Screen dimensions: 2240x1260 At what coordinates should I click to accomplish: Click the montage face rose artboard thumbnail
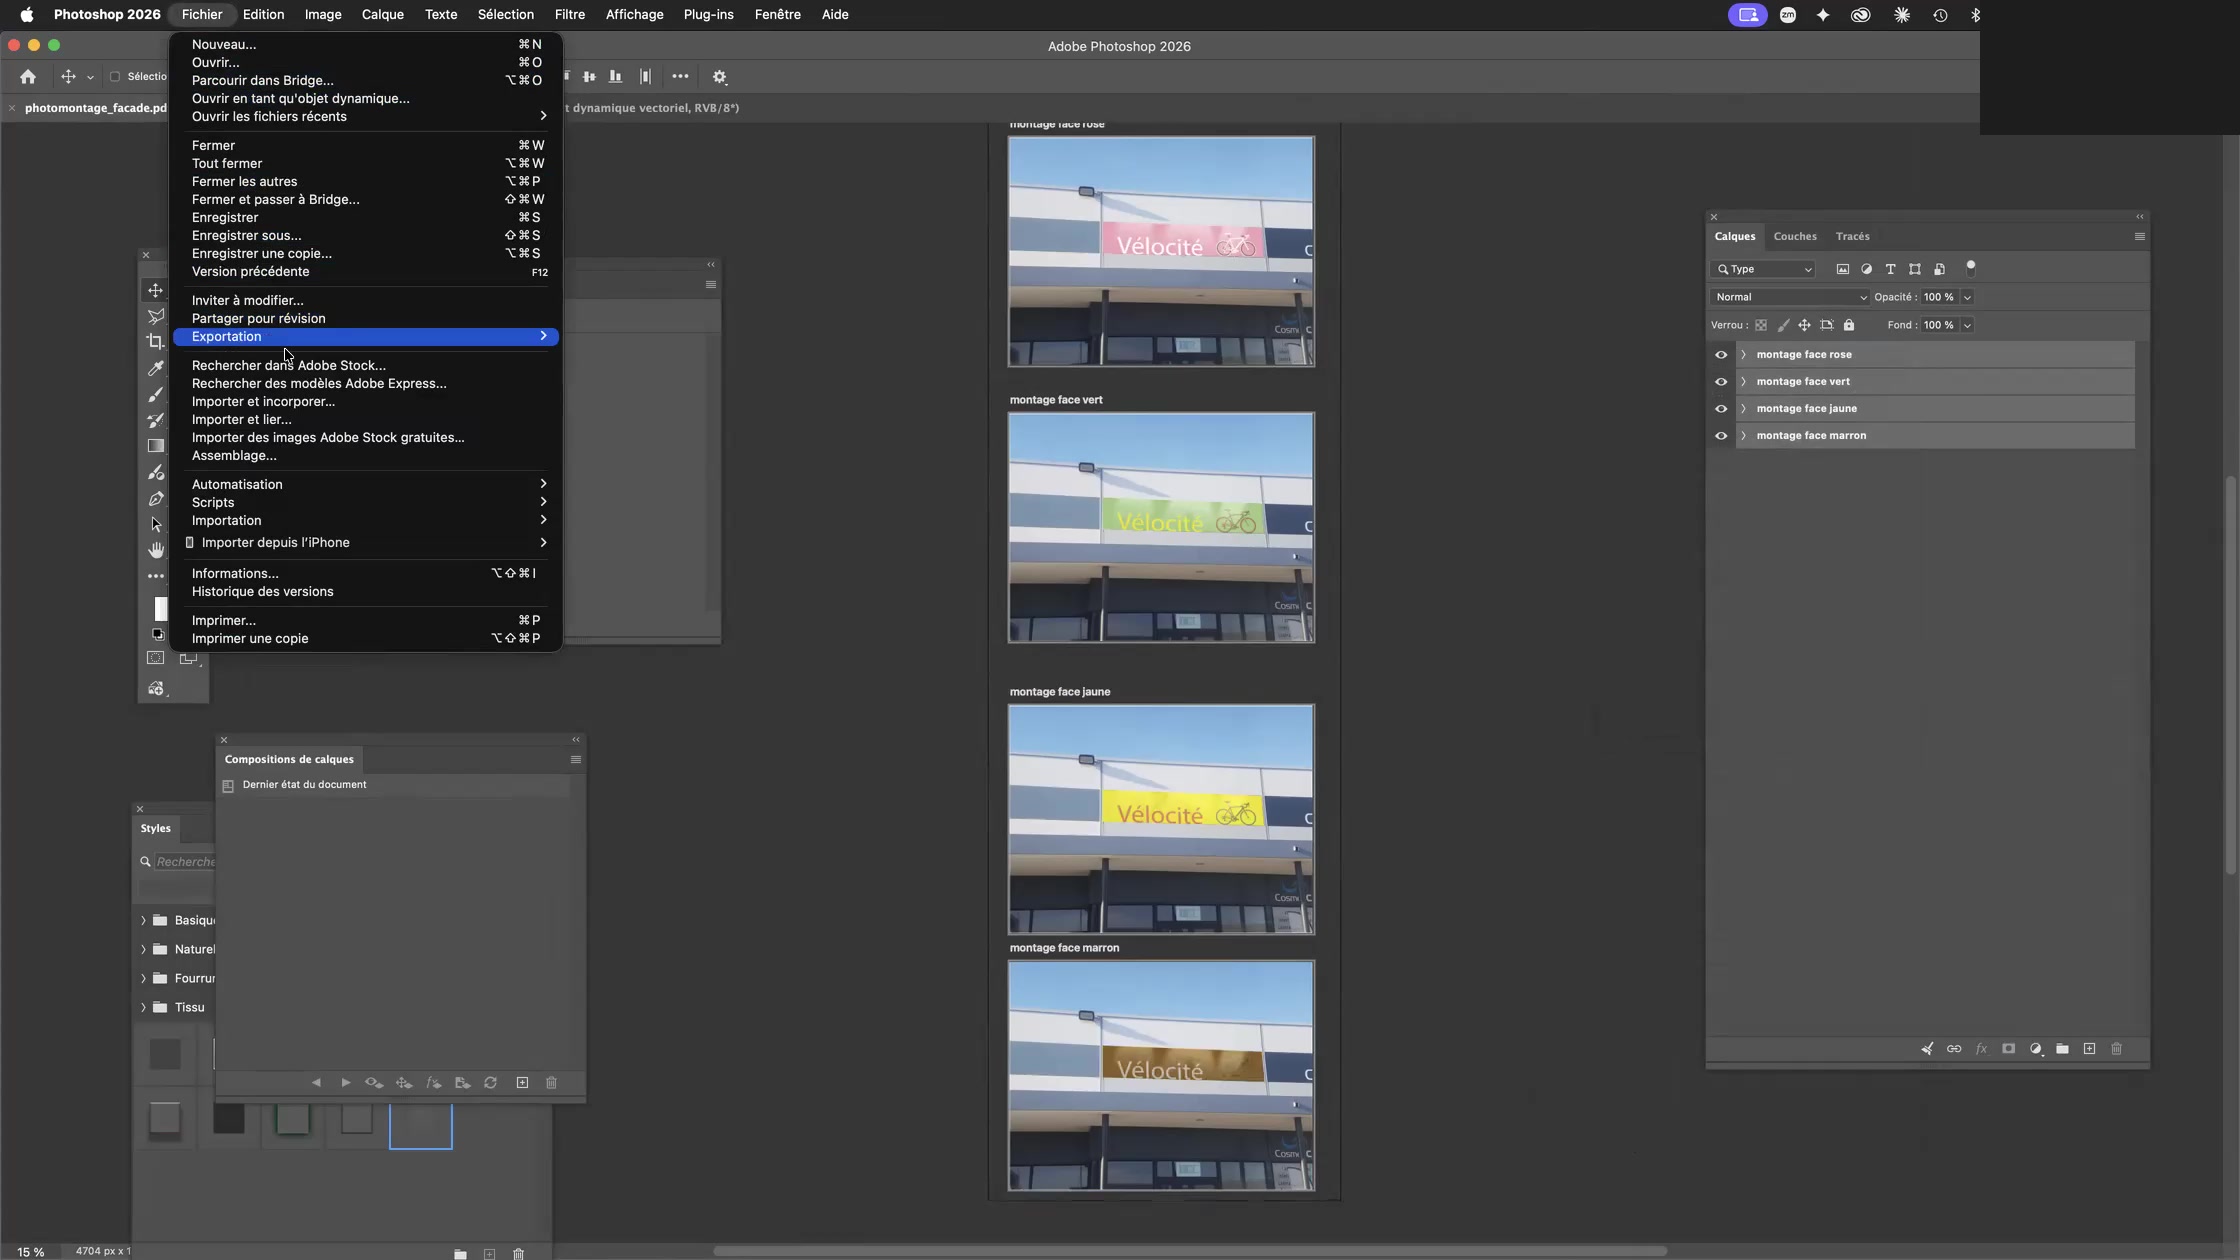(1161, 252)
